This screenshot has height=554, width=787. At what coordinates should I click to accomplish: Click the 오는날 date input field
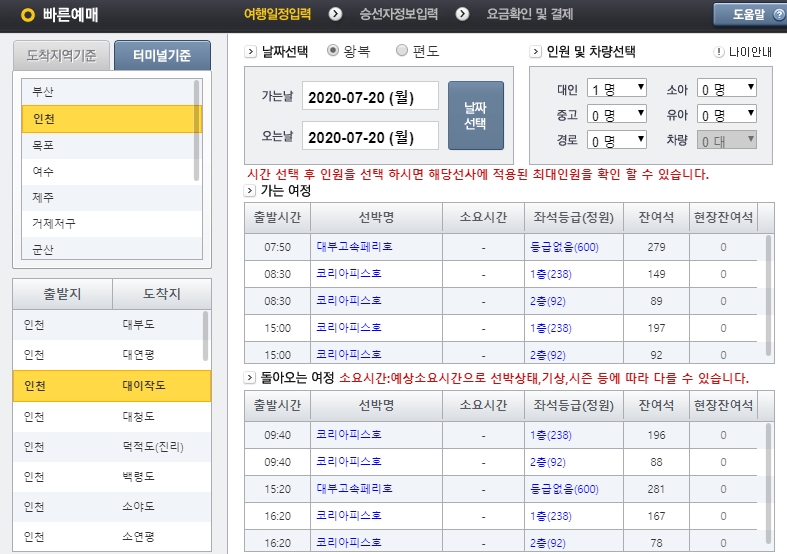[x=370, y=135]
